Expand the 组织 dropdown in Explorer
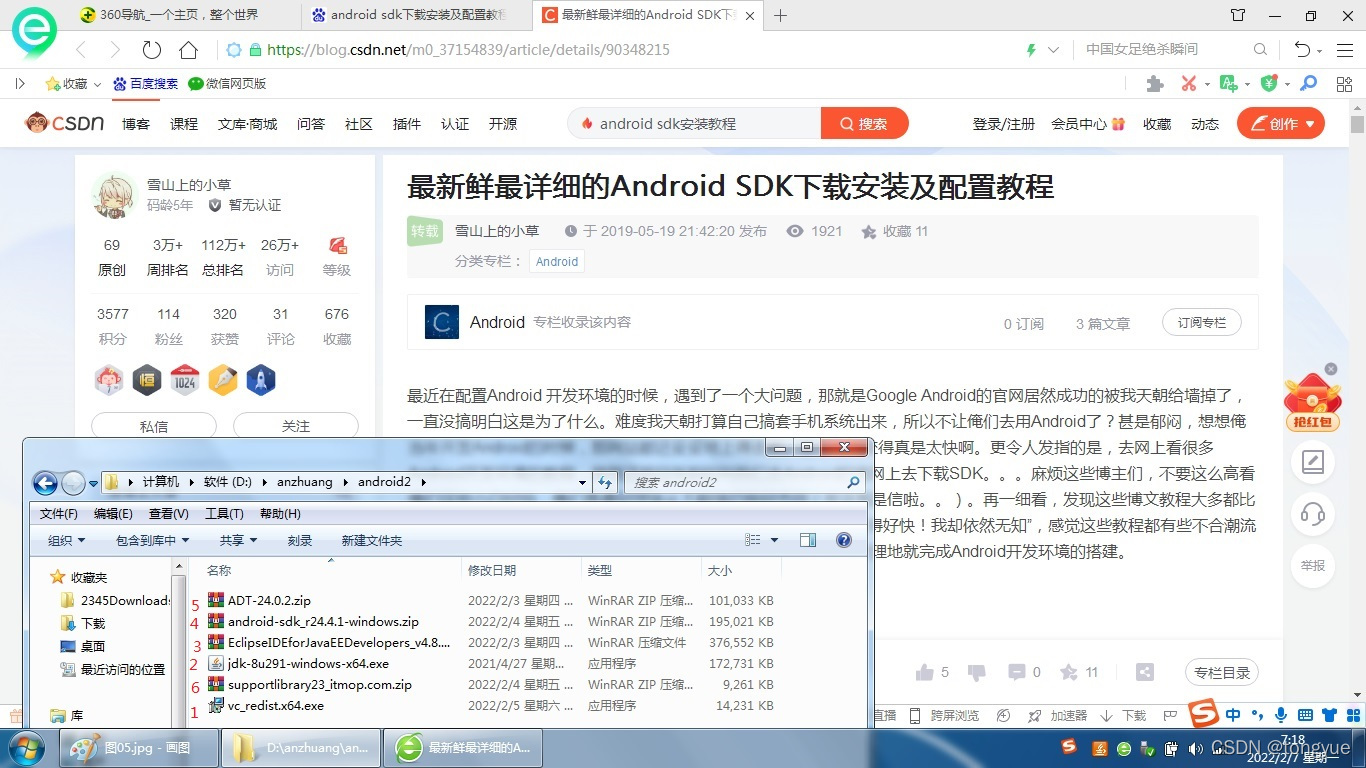1366x768 pixels. pyautogui.click(x=66, y=540)
